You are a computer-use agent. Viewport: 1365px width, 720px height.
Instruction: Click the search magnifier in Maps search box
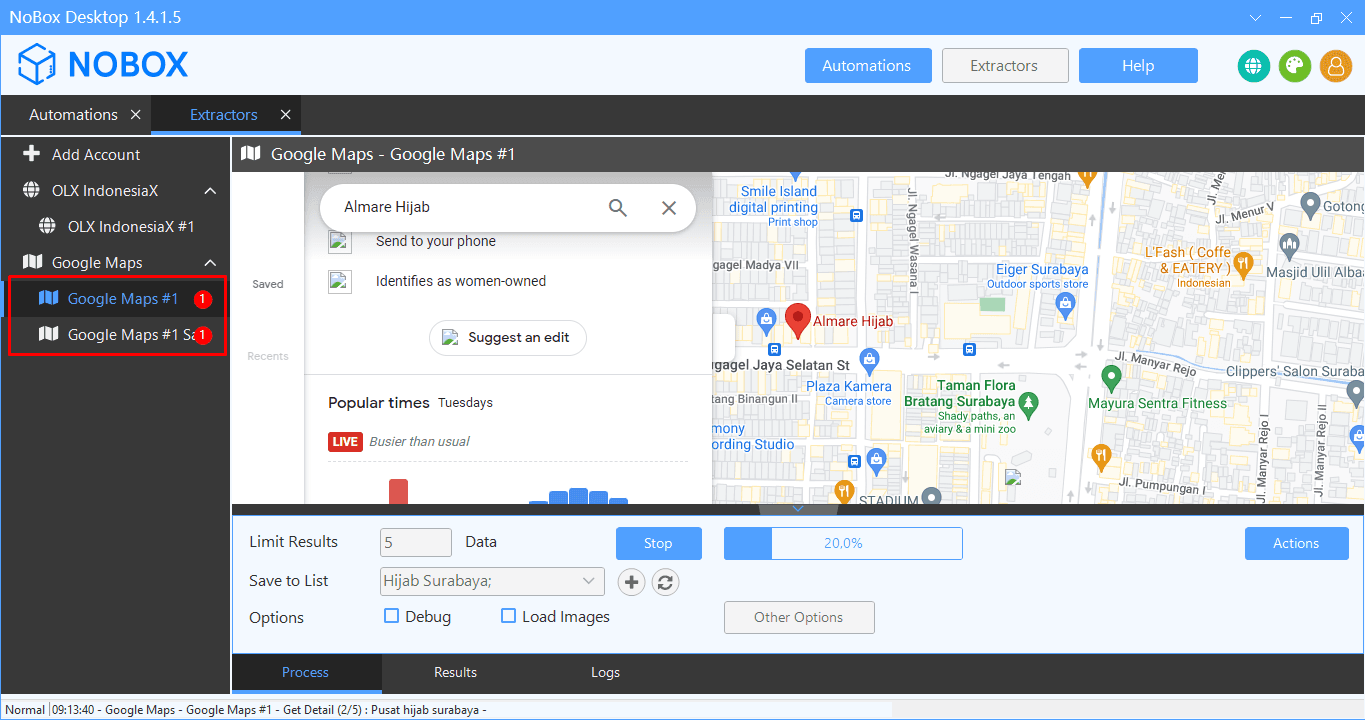click(618, 207)
